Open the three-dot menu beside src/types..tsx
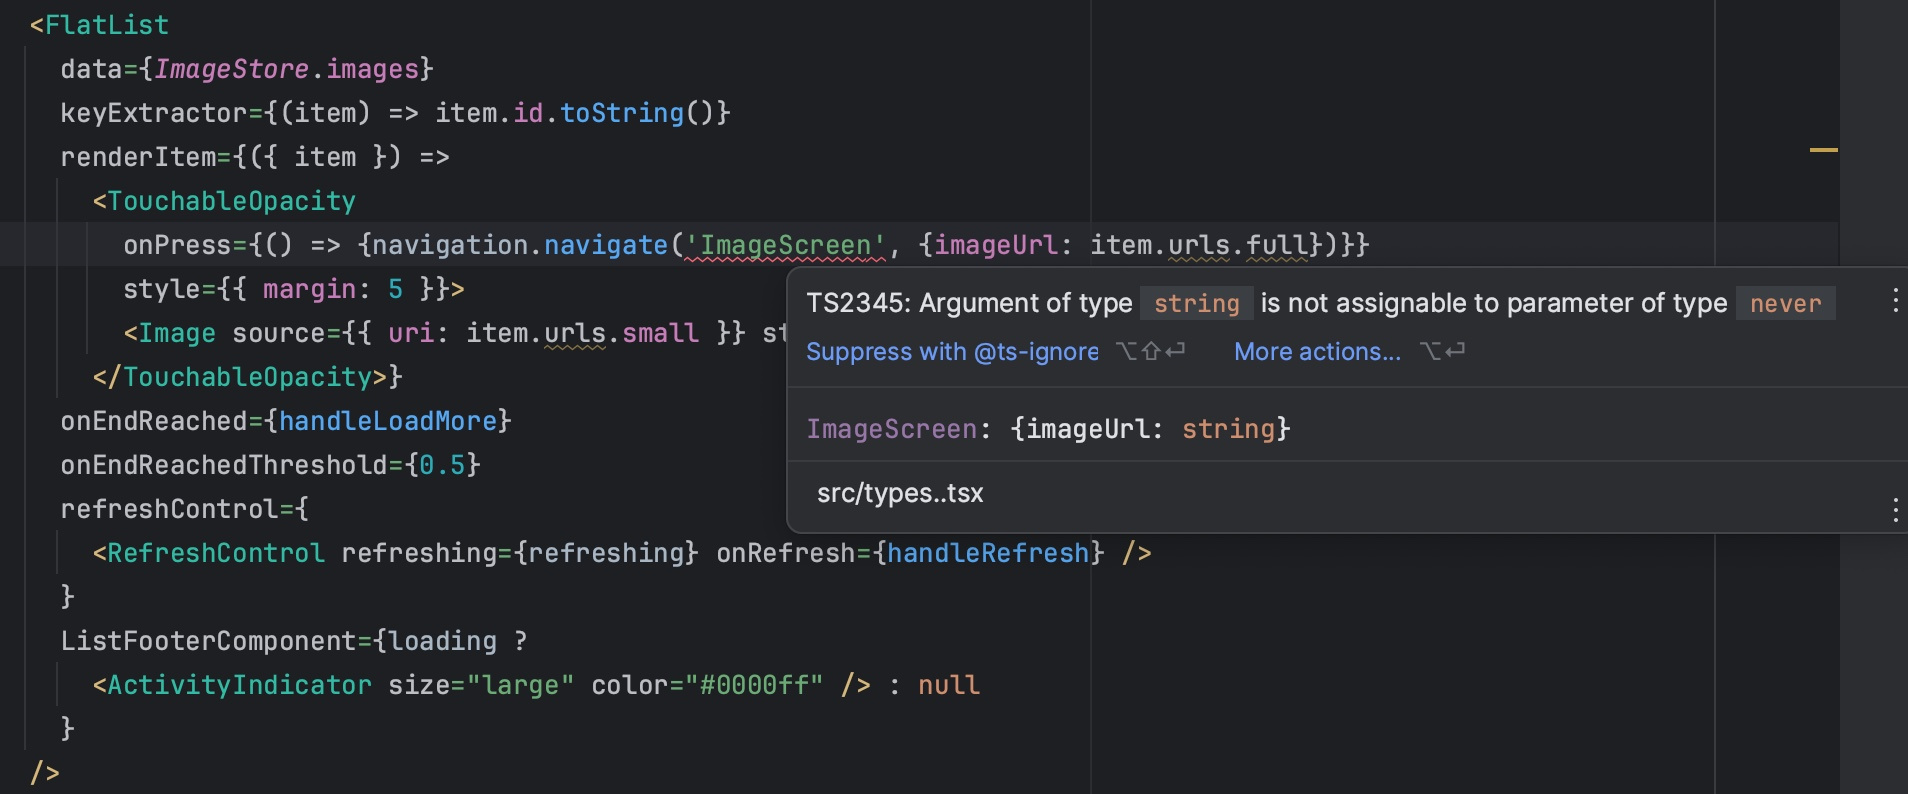The image size is (1908, 794). (x=1895, y=511)
